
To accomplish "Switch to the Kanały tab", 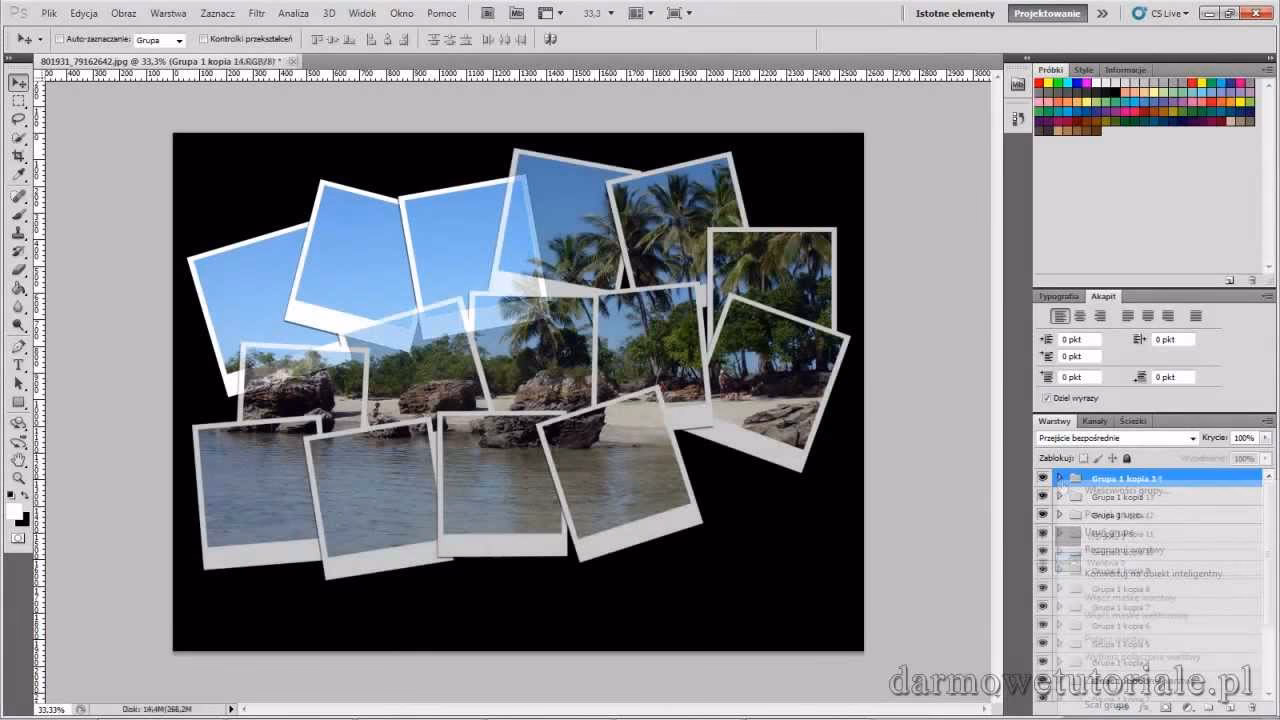I will tap(1095, 421).
